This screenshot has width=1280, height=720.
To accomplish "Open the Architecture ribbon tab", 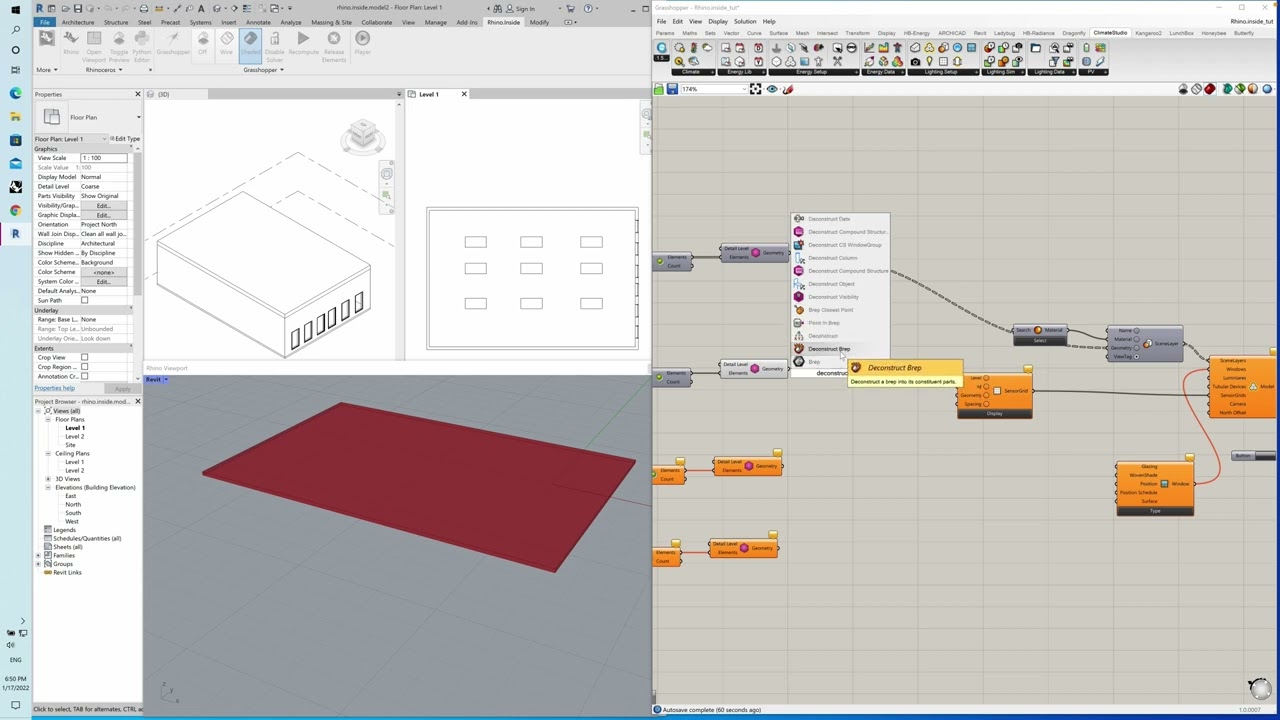I will tap(78, 22).
